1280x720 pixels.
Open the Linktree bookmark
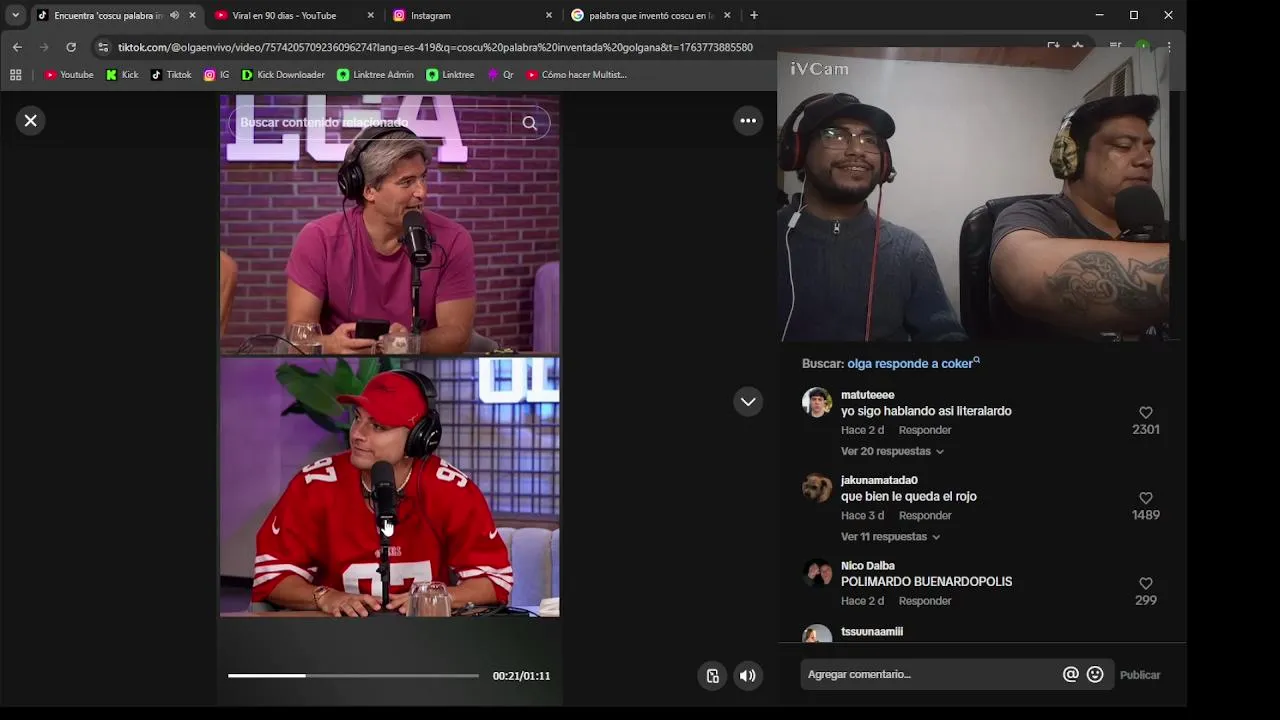click(450, 75)
